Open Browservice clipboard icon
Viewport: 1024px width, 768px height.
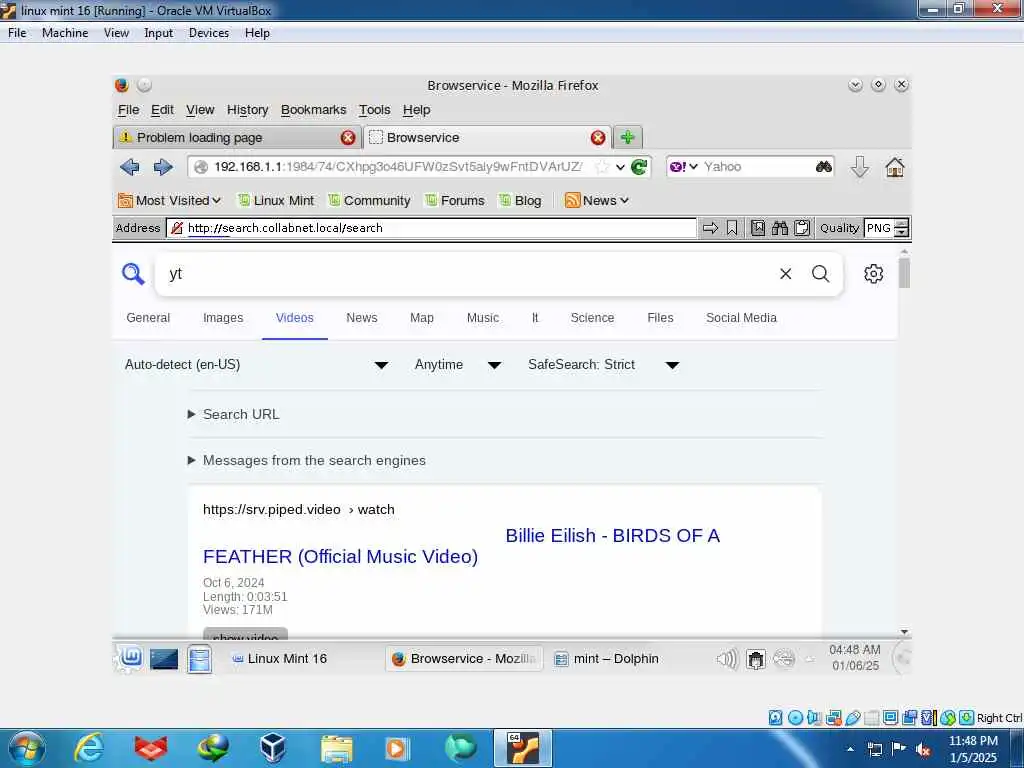click(x=802, y=228)
